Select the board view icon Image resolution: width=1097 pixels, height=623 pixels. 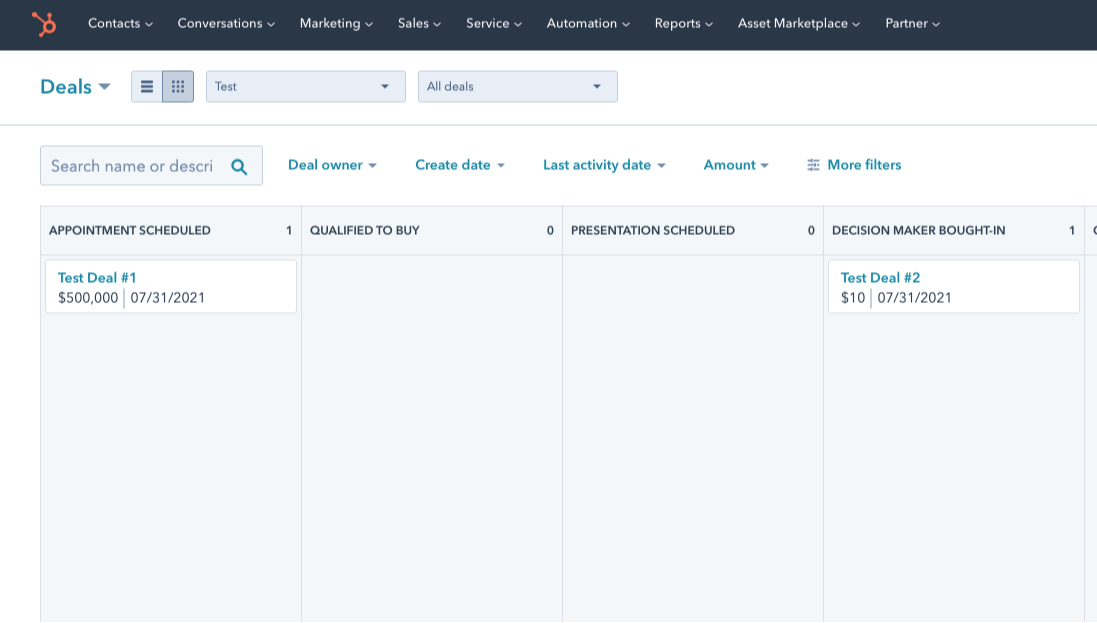178,86
